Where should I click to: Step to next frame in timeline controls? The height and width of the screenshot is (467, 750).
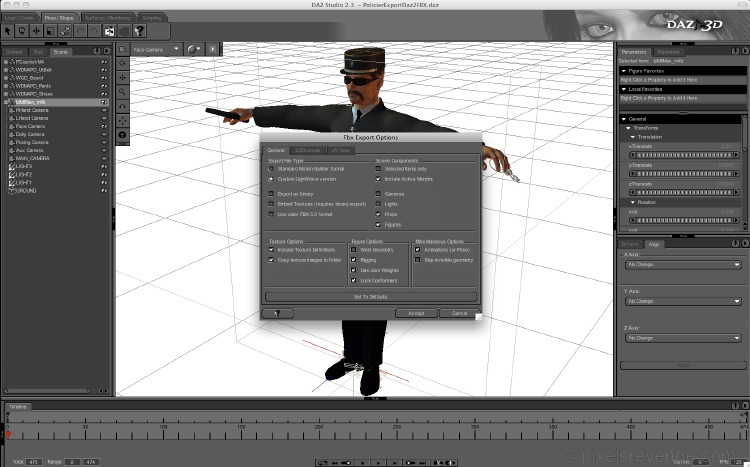tap(394, 463)
